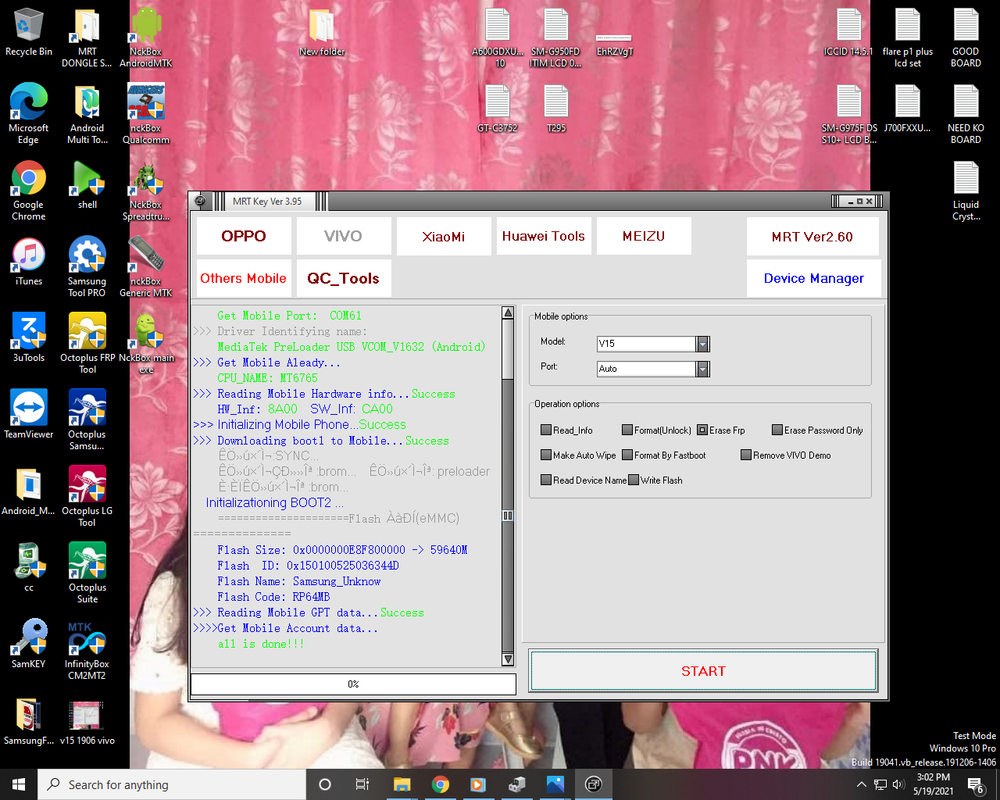Screen dimensions: 1000x800
Task: Expand the Model dropdown arrow
Action: (703, 344)
